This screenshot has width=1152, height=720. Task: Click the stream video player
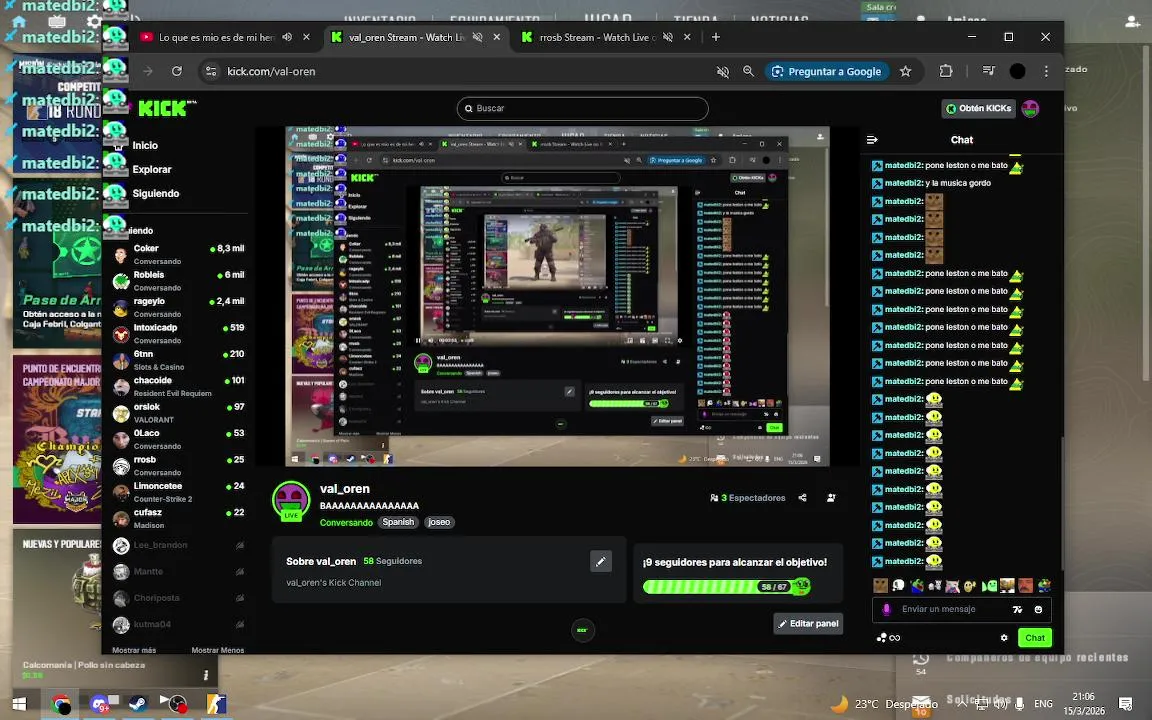558,296
